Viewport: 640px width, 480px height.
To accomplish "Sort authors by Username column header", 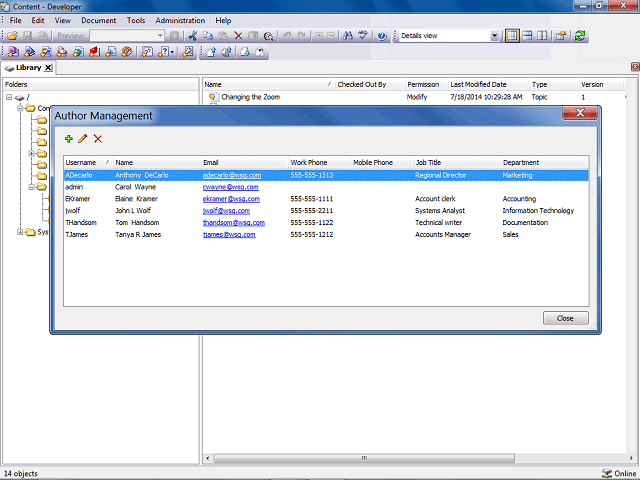I will pyautogui.click(x=88, y=162).
